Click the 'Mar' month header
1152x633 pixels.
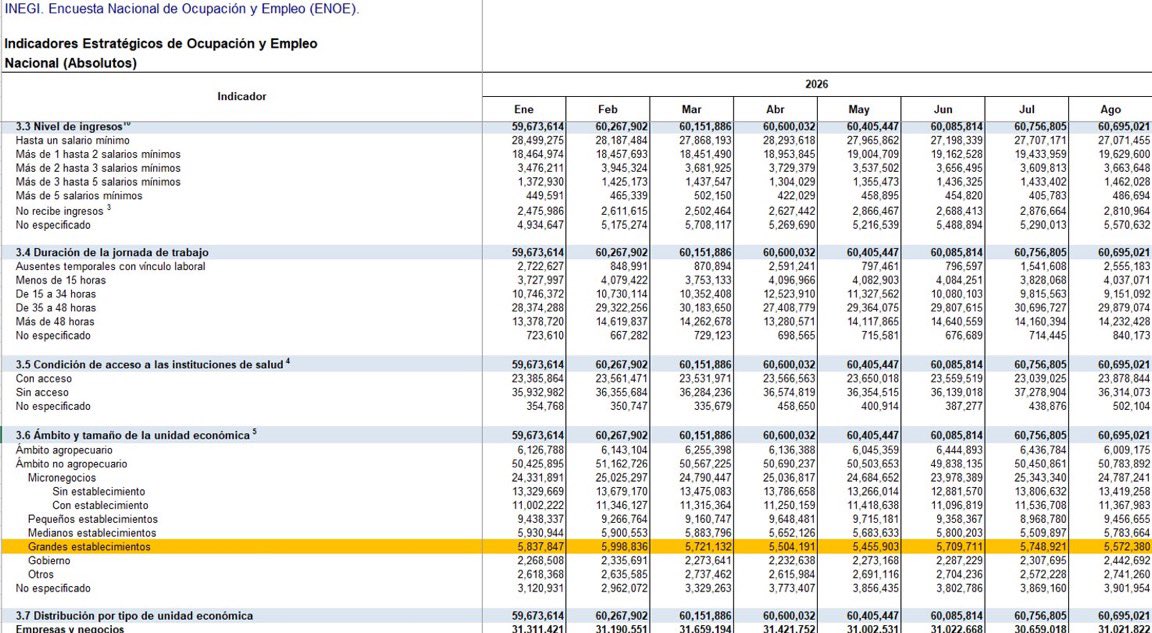pos(691,109)
